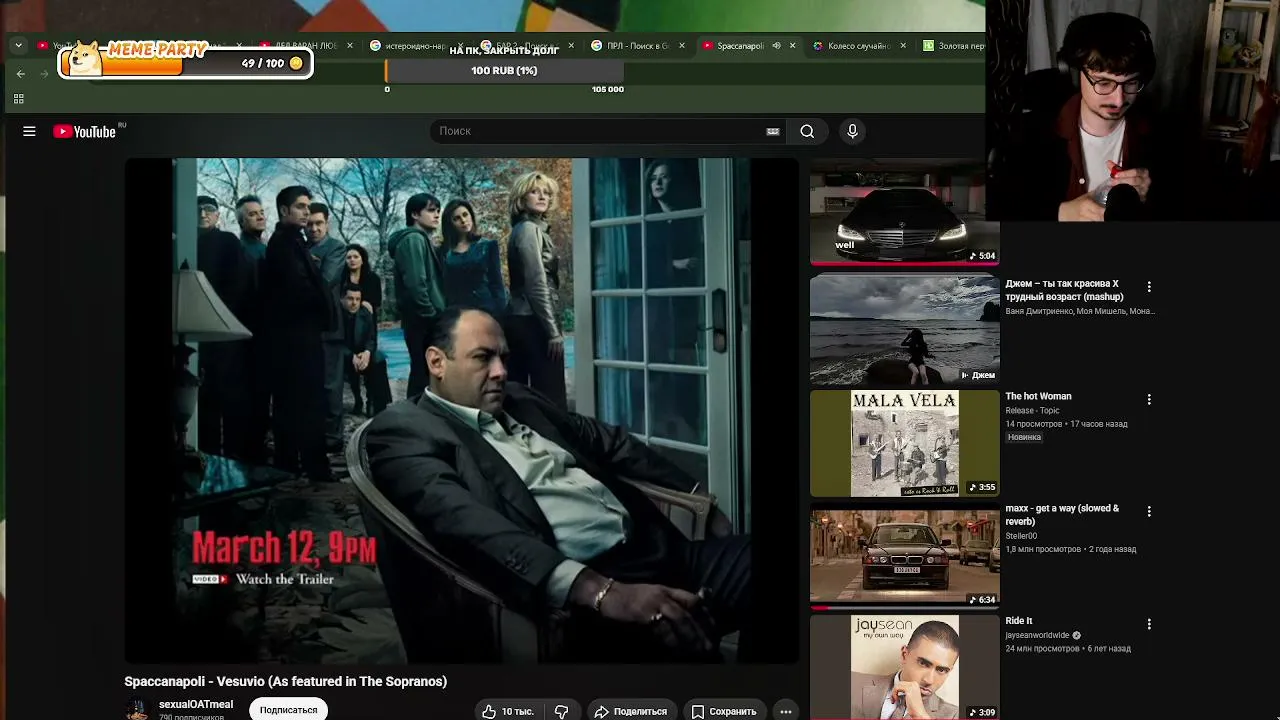
Task: Dislike the video with thumbs down
Action: coord(561,711)
